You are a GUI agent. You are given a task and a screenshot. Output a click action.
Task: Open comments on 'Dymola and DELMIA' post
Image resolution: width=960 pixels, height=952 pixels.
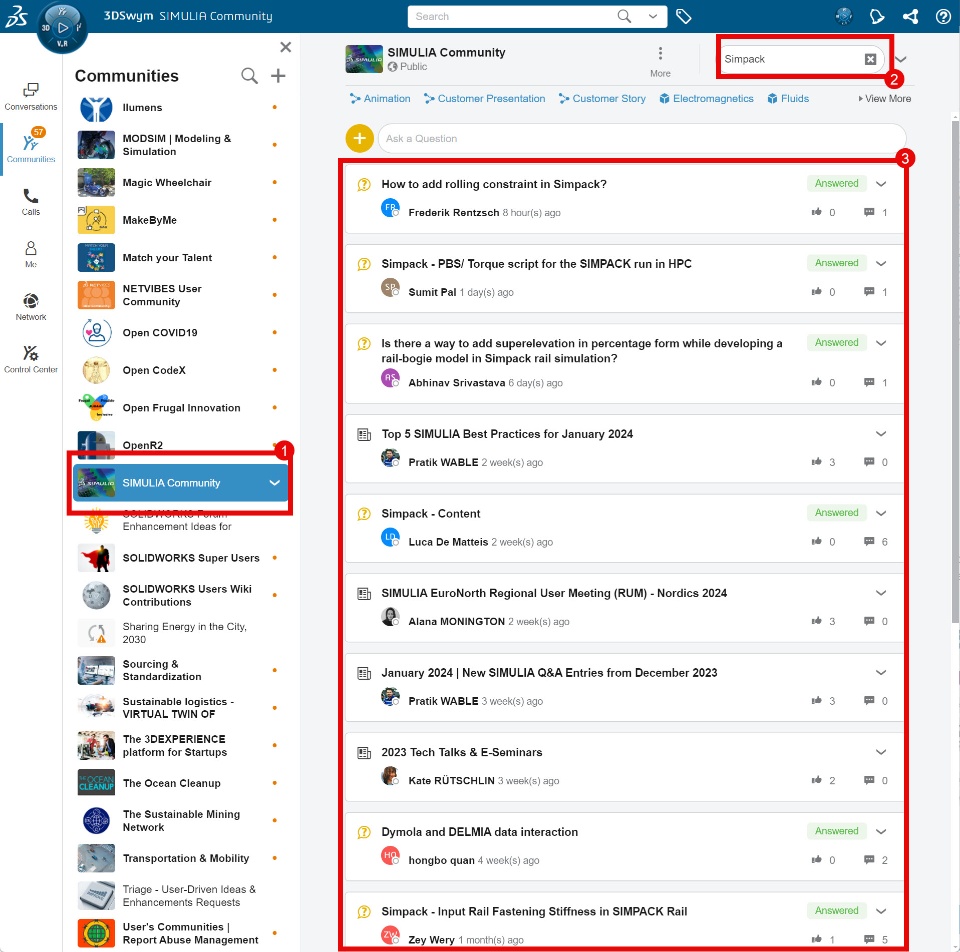pos(869,860)
